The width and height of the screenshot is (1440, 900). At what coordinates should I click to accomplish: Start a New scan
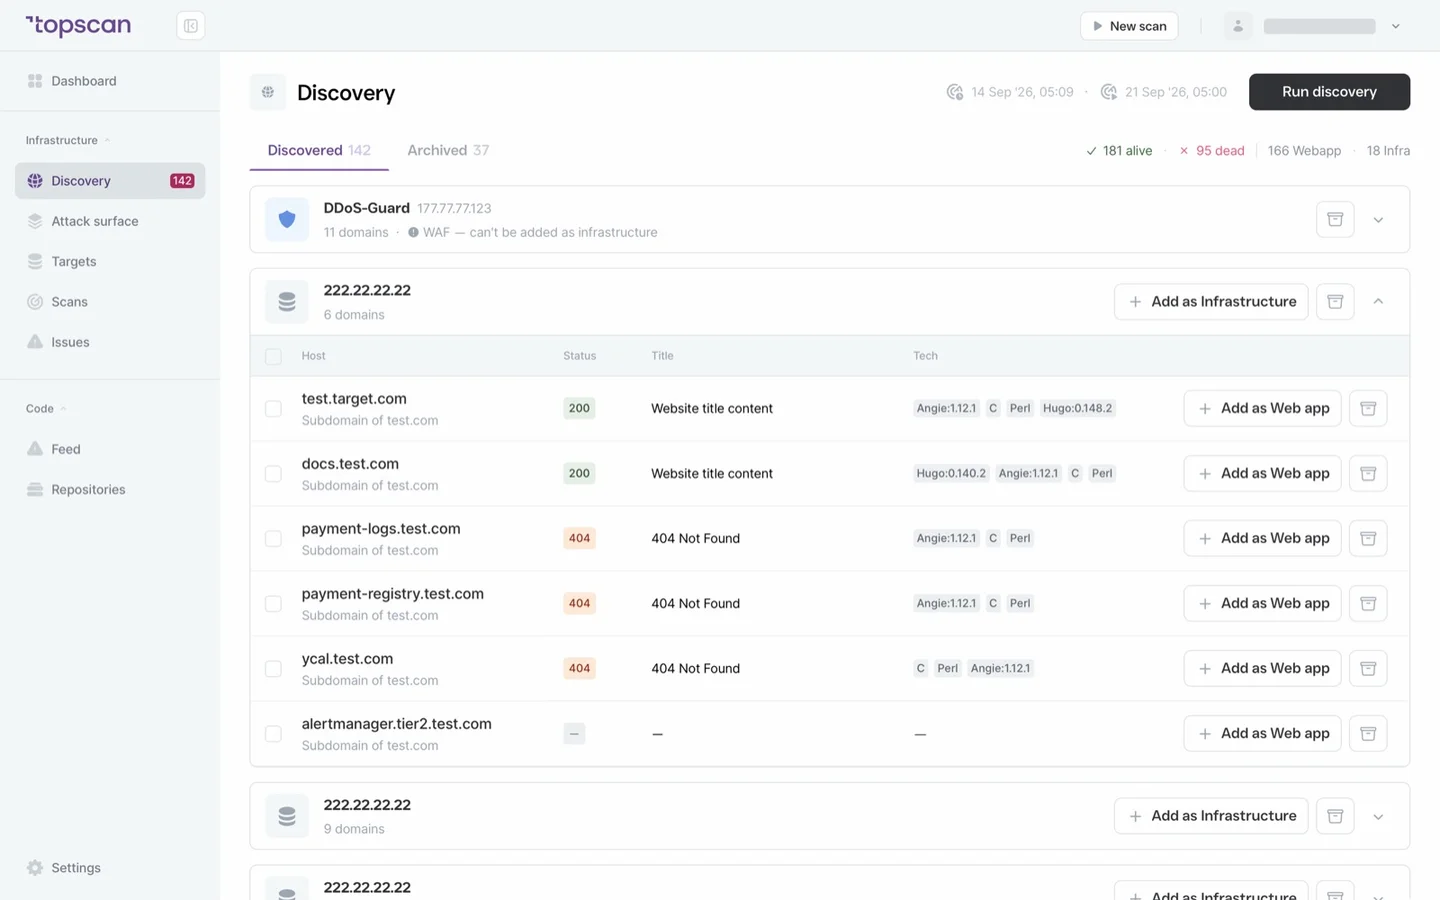tap(1129, 26)
